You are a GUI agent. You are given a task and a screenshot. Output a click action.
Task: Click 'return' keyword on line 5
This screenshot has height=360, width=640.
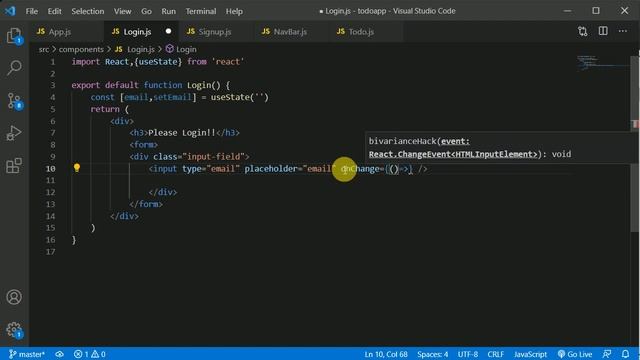pyautogui.click(x=105, y=109)
